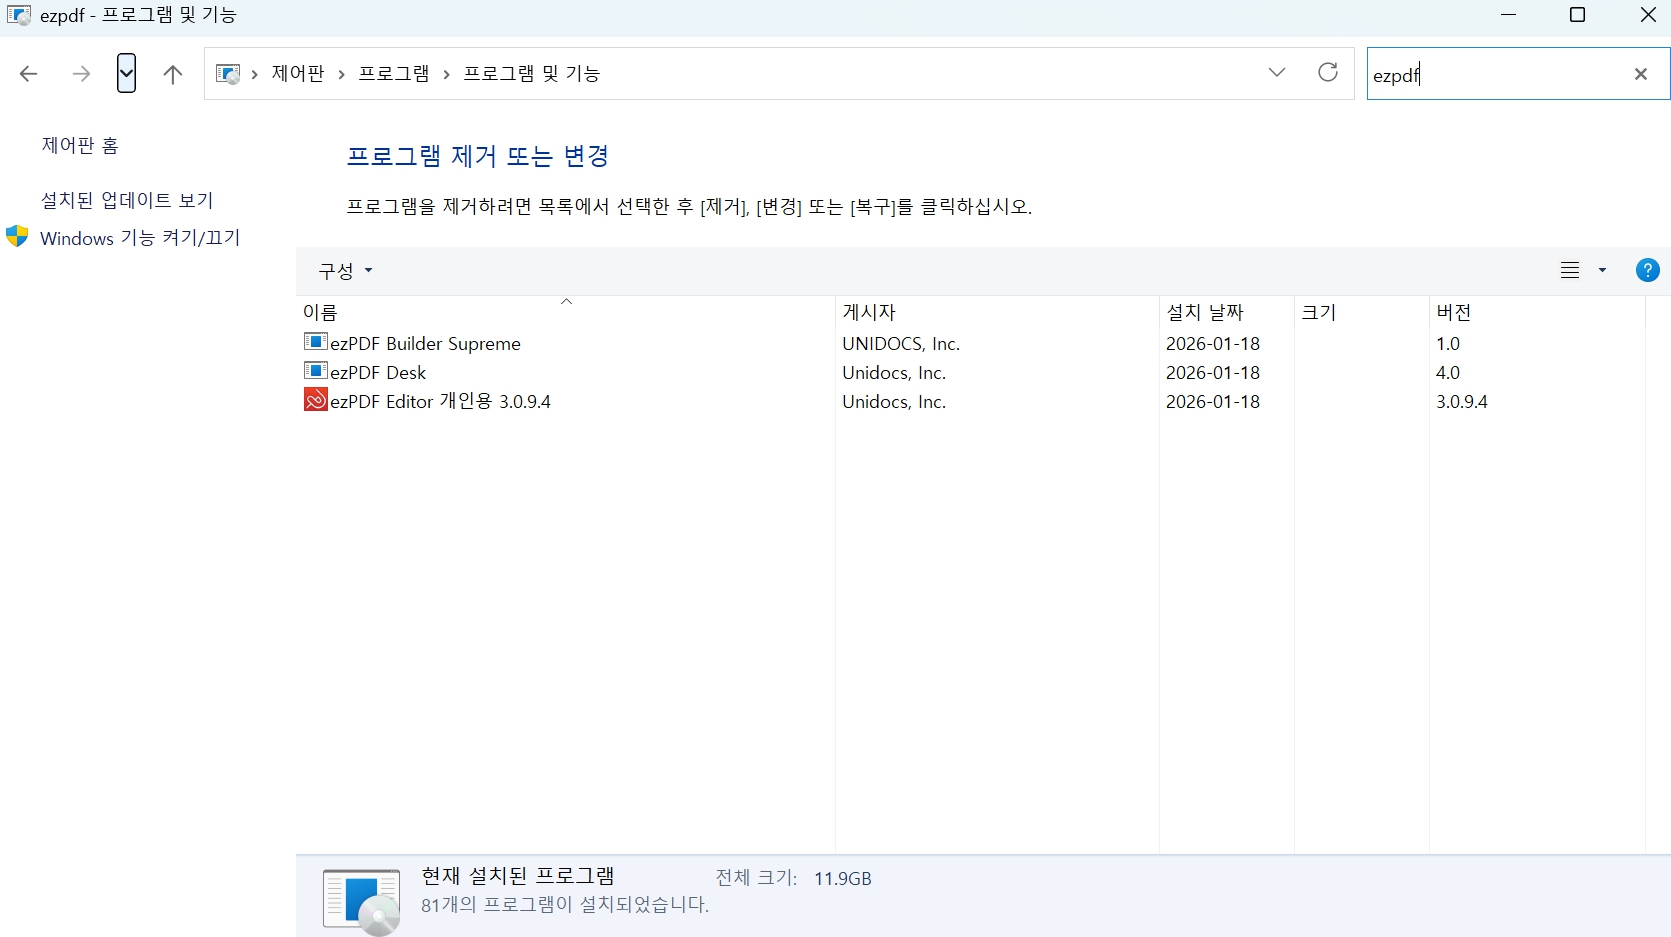The image size is (1671, 937).
Task: Click the shield icon beside Windows 기능
Action: [x=17, y=237]
